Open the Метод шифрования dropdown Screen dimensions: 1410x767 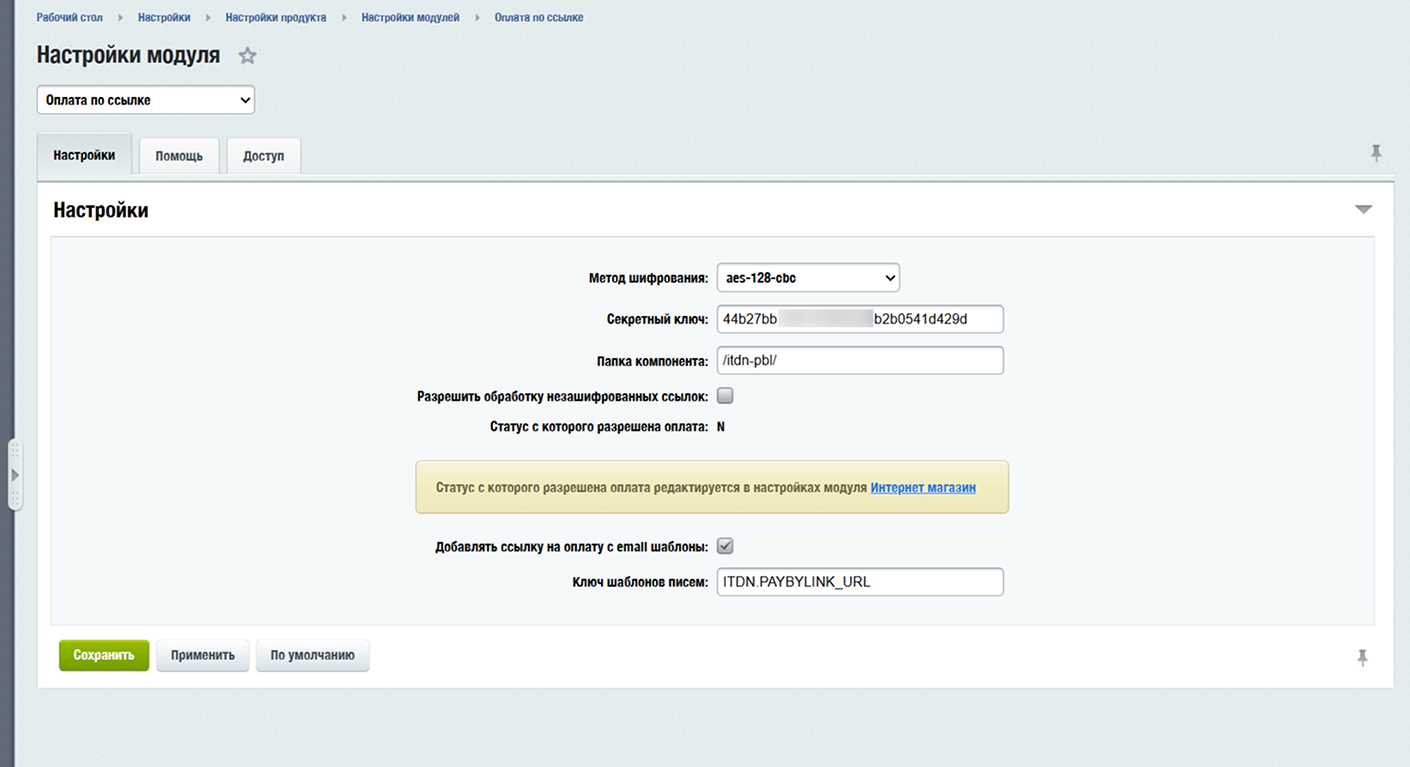click(808, 277)
